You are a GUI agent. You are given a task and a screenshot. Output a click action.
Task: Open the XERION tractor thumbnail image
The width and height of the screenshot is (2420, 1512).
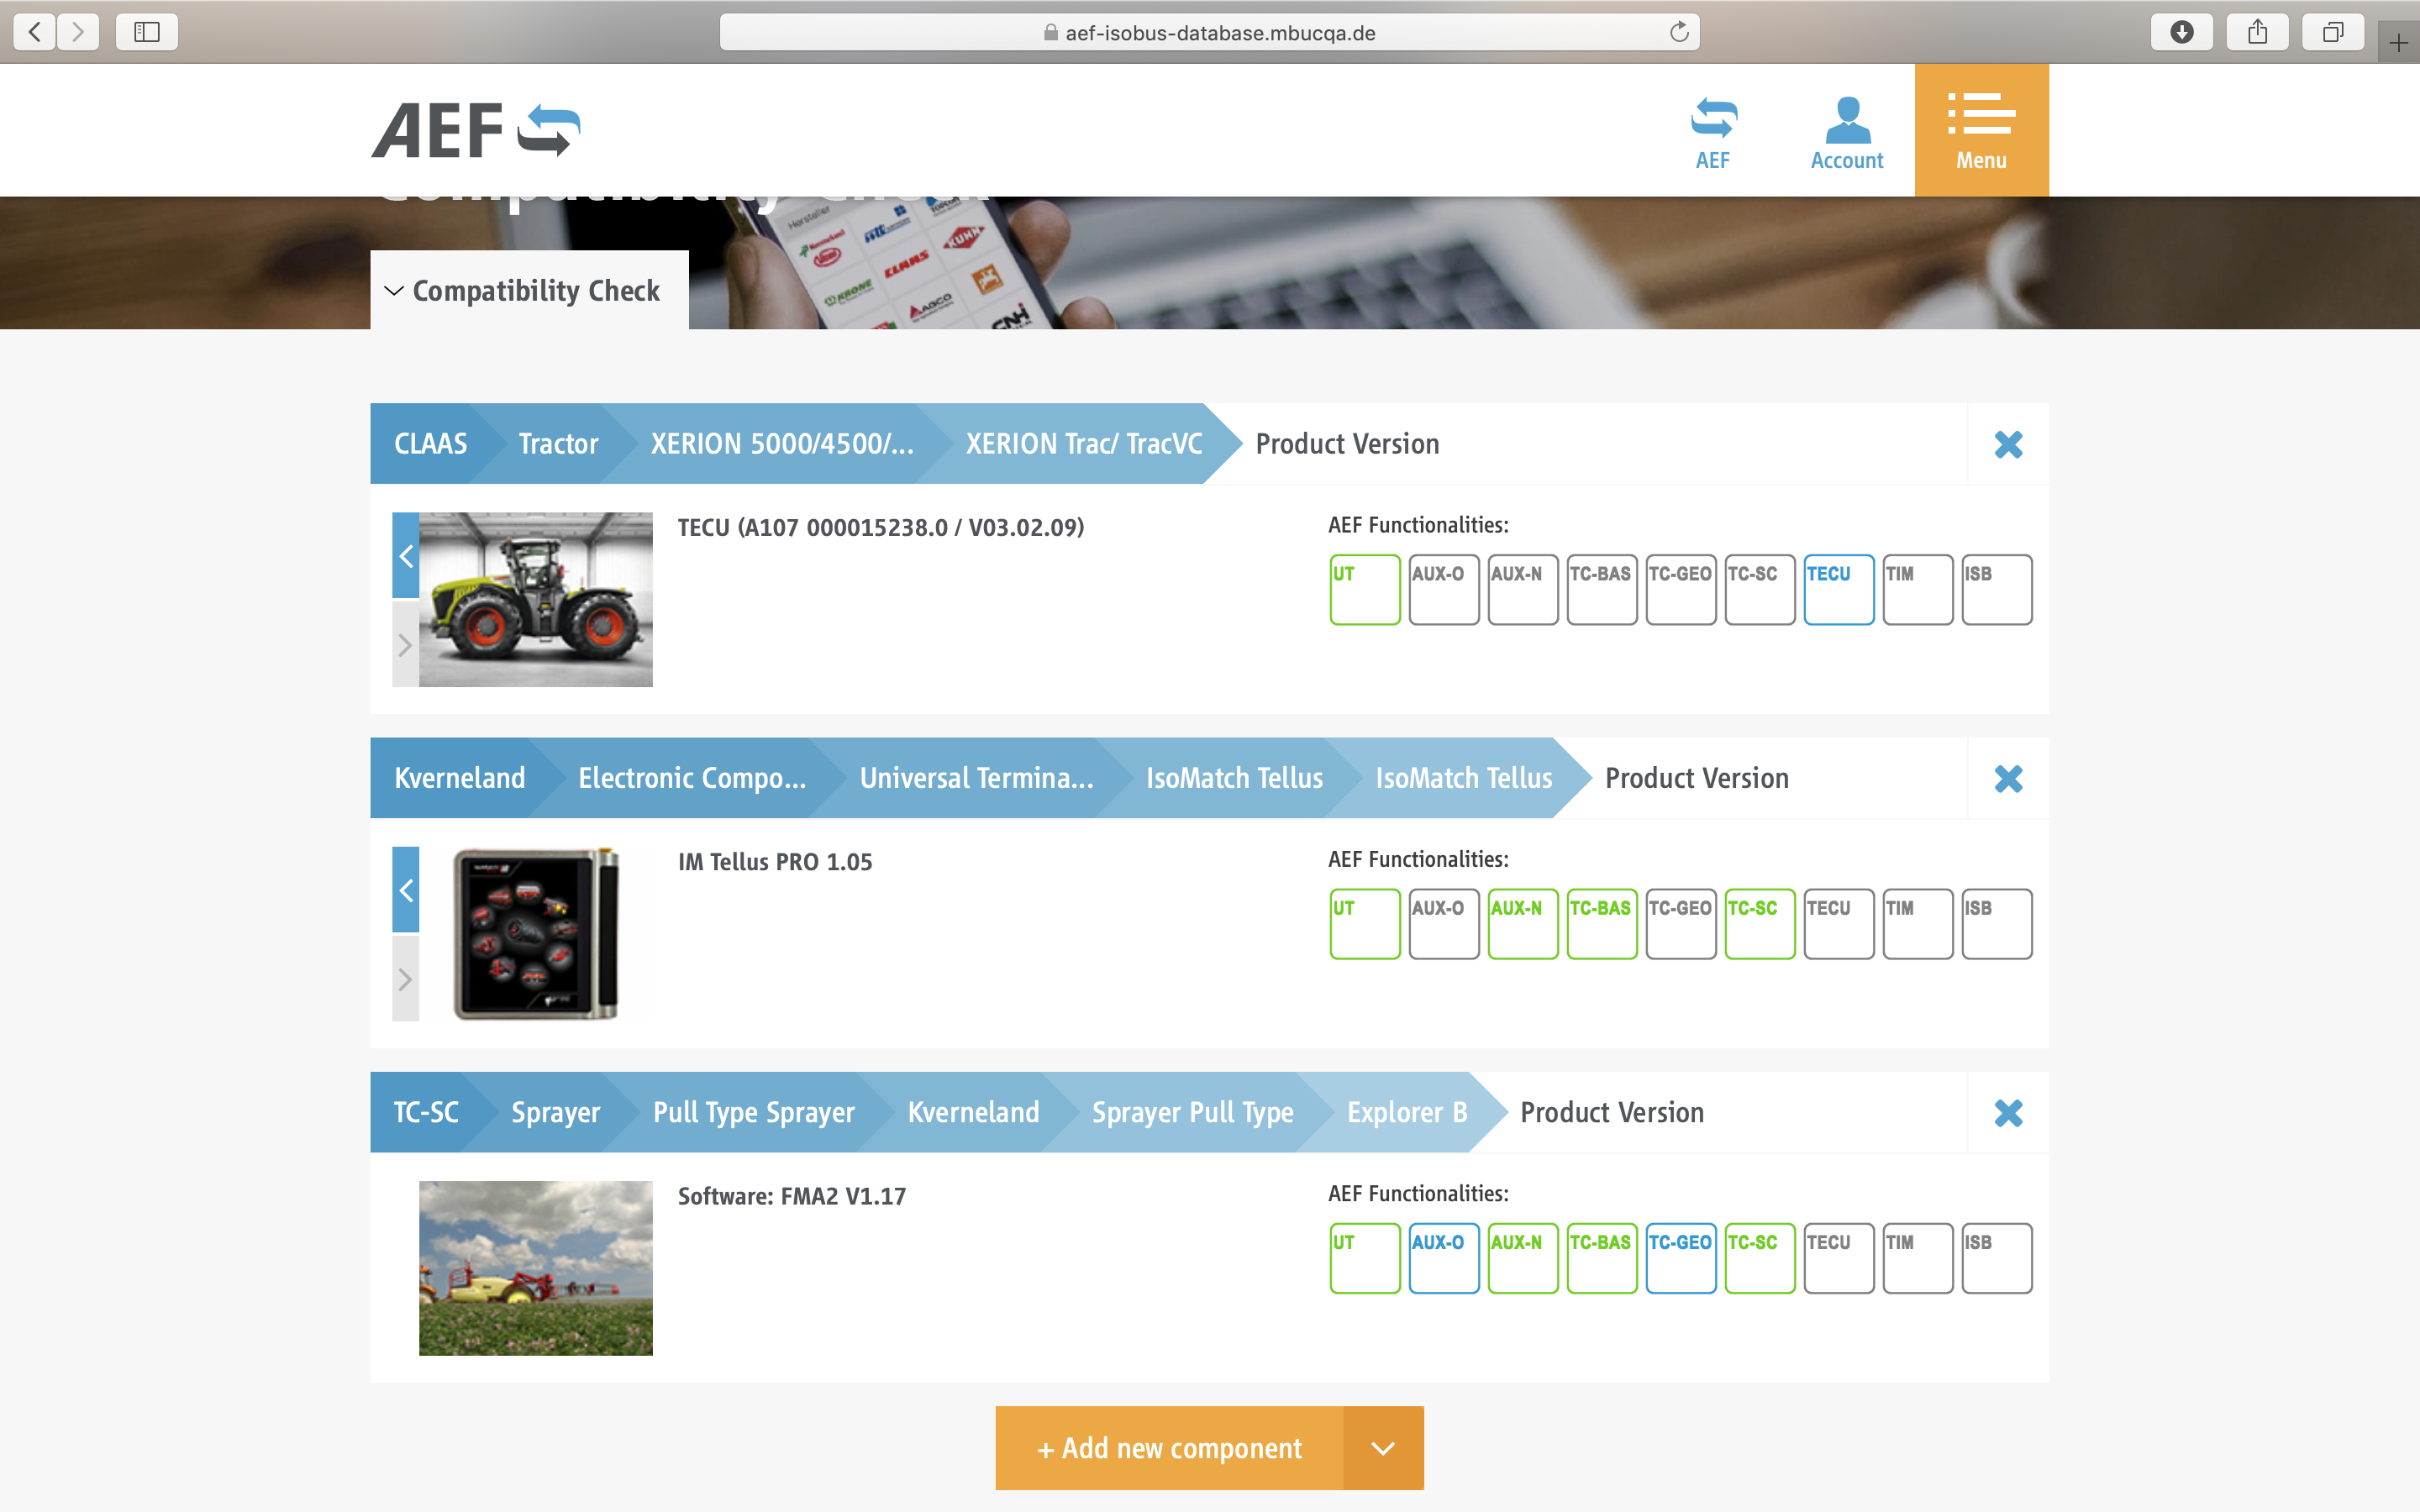536,600
